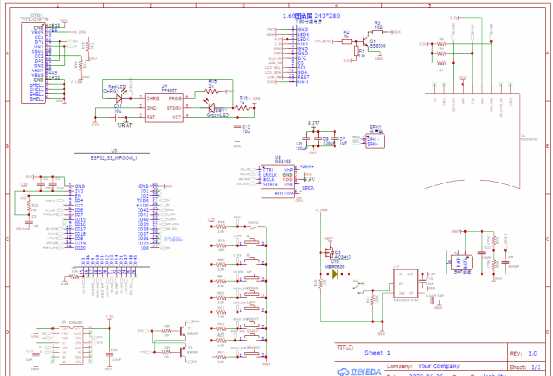This screenshot has width=553, height=376.
Task: Click the regulator IC at bottom right
Action: click(406, 284)
